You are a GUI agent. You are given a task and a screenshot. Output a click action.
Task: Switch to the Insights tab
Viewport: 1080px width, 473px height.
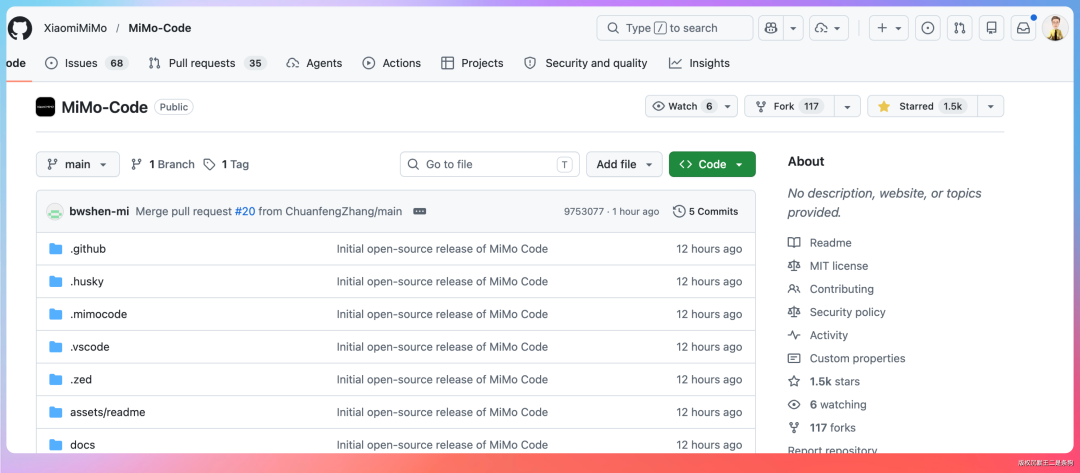click(699, 63)
